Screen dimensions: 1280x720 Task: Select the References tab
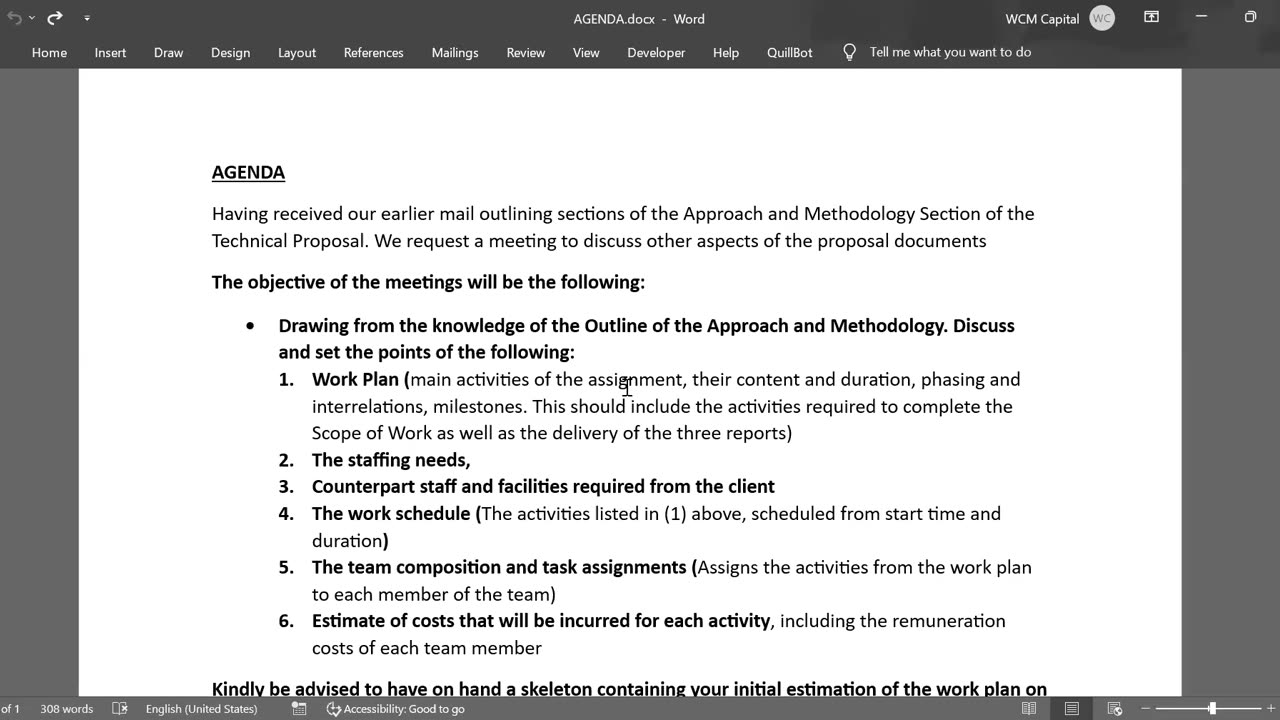pyautogui.click(x=373, y=52)
